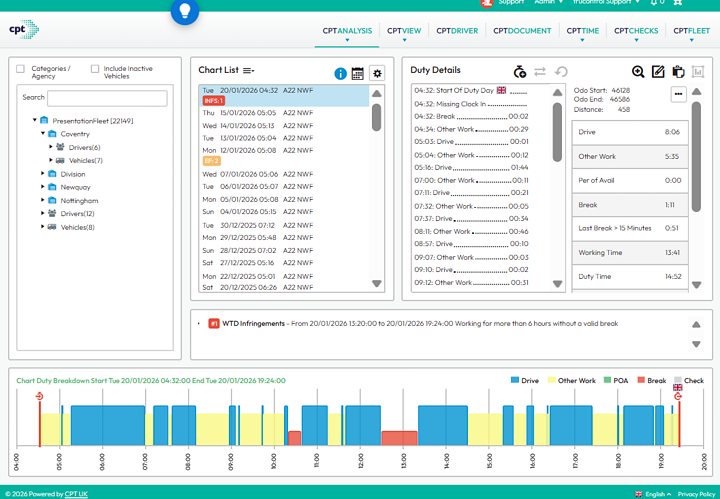Open the English language dropdown

click(x=658, y=494)
